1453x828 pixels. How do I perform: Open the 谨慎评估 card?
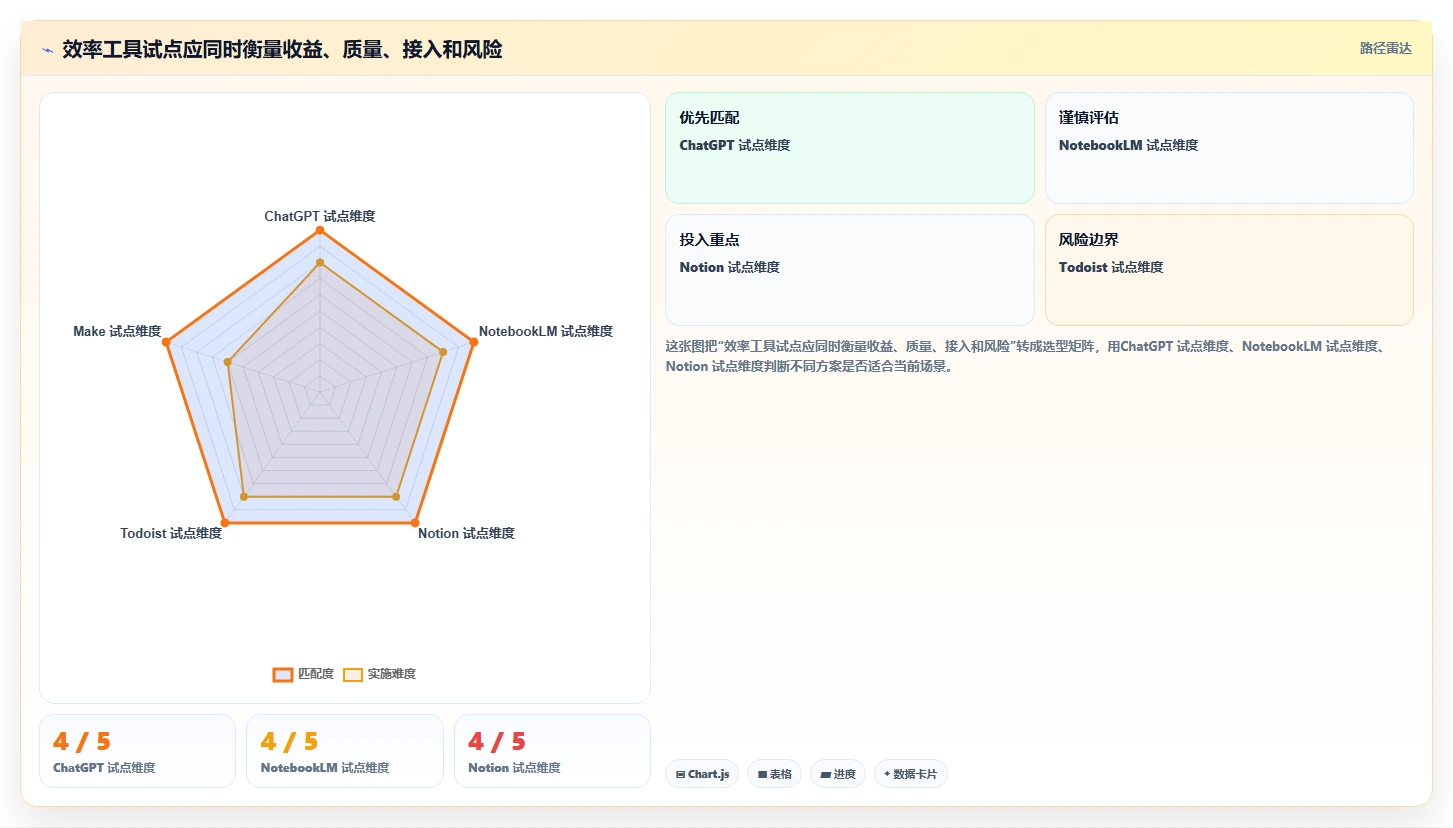tap(1229, 148)
